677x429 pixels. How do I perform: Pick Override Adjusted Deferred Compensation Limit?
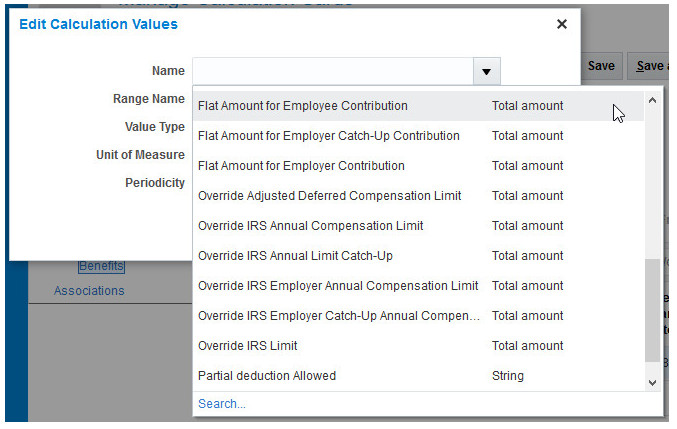[x=330, y=196]
